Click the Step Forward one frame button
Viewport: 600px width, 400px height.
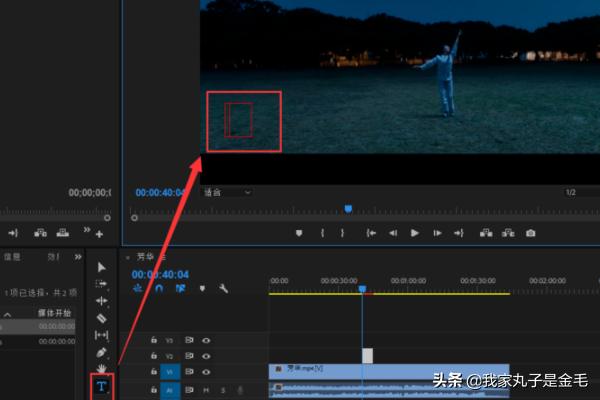click(437, 233)
